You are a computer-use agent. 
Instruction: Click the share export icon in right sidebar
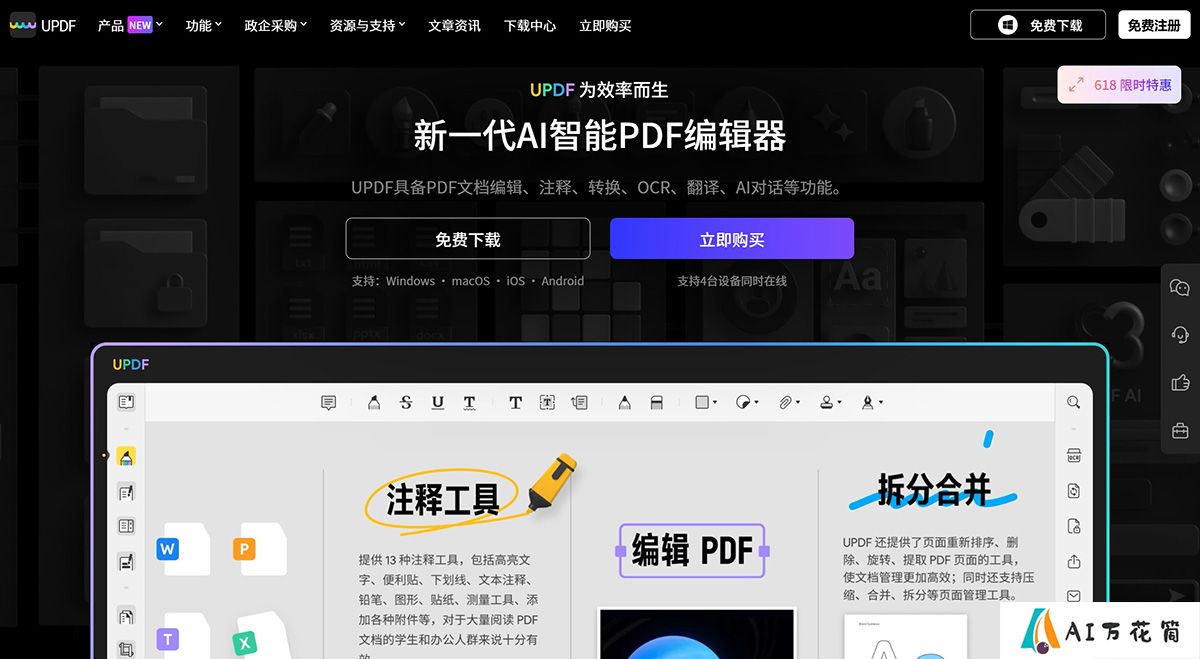coord(1074,561)
